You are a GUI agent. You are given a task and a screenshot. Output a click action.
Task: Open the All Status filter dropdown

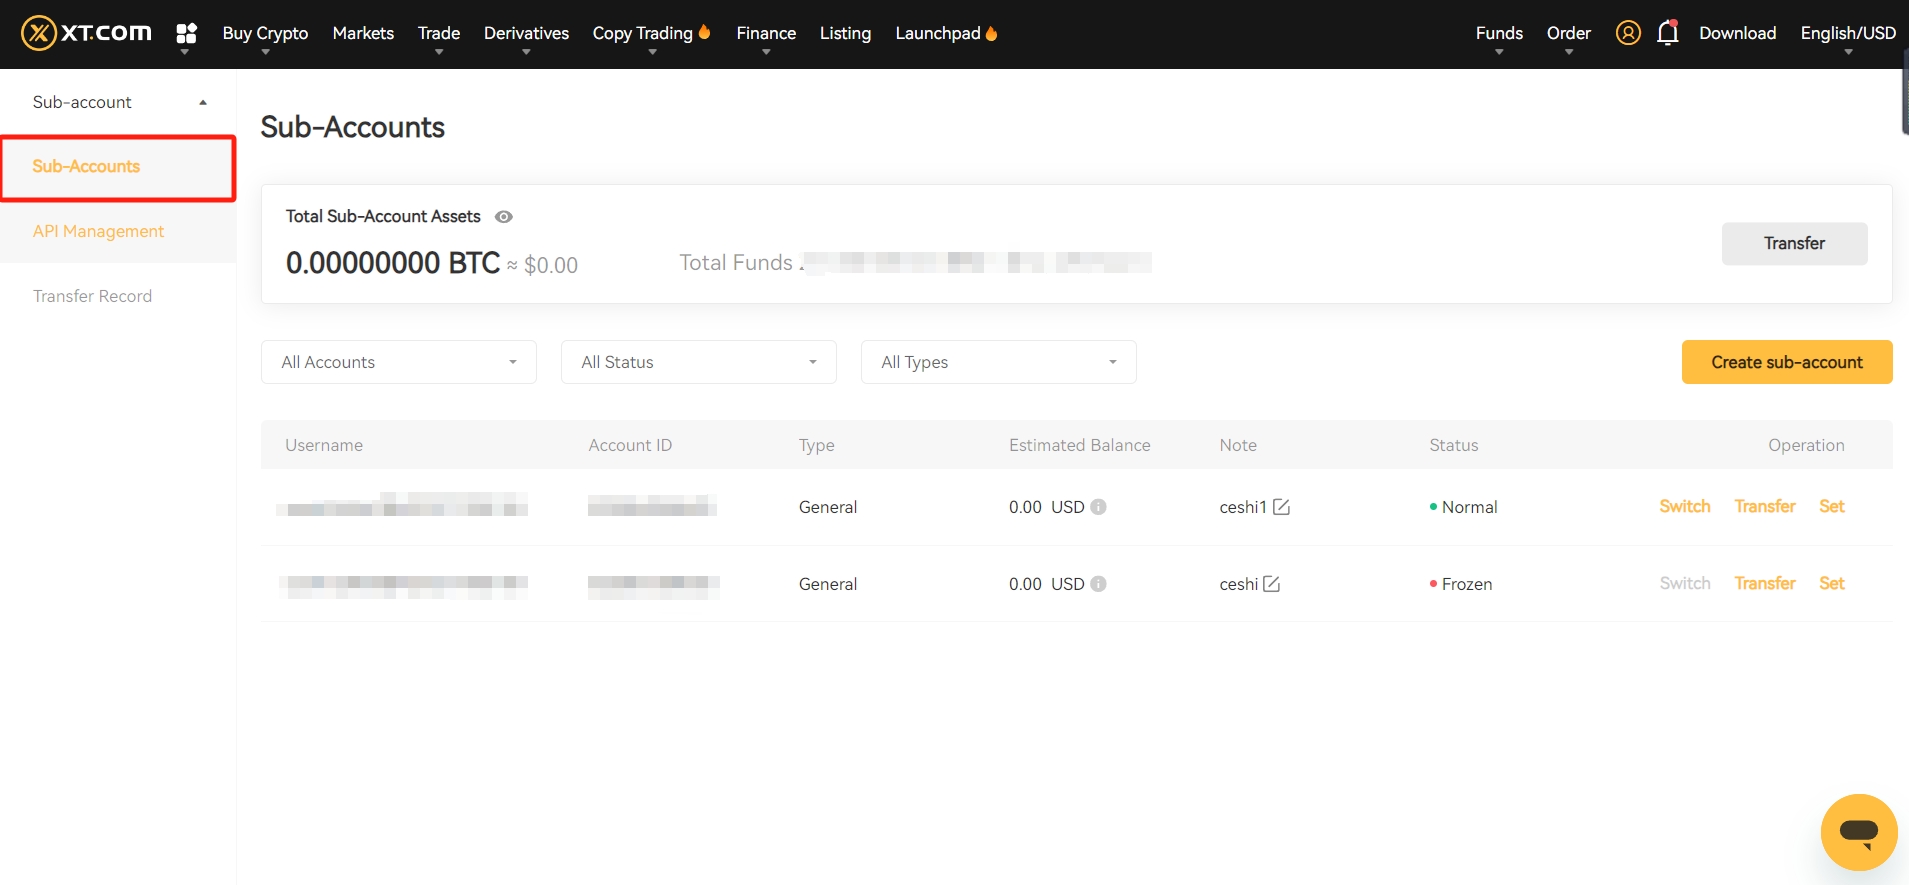pos(698,362)
